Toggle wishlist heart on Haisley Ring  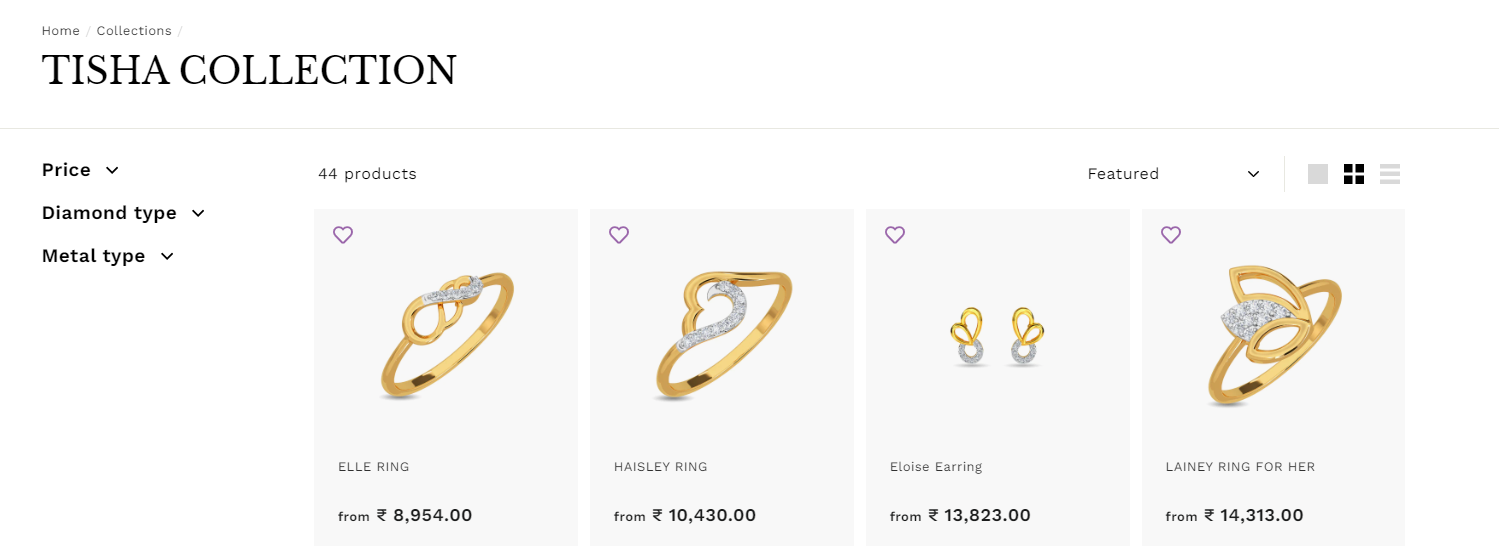(619, 235)
